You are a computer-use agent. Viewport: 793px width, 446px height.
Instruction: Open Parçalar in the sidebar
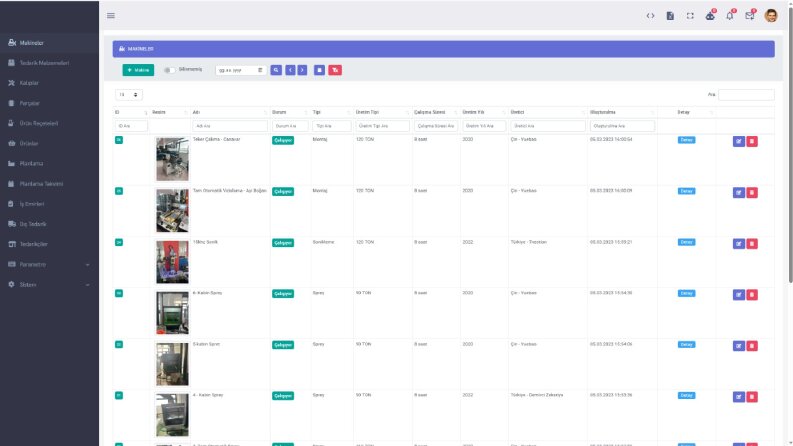click(x=50, y=103)
